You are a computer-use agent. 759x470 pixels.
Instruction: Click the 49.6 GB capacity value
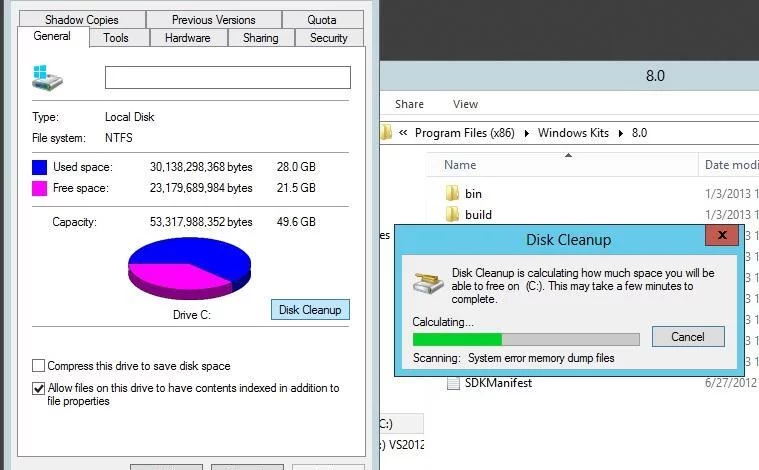click(x=296, y=222)
